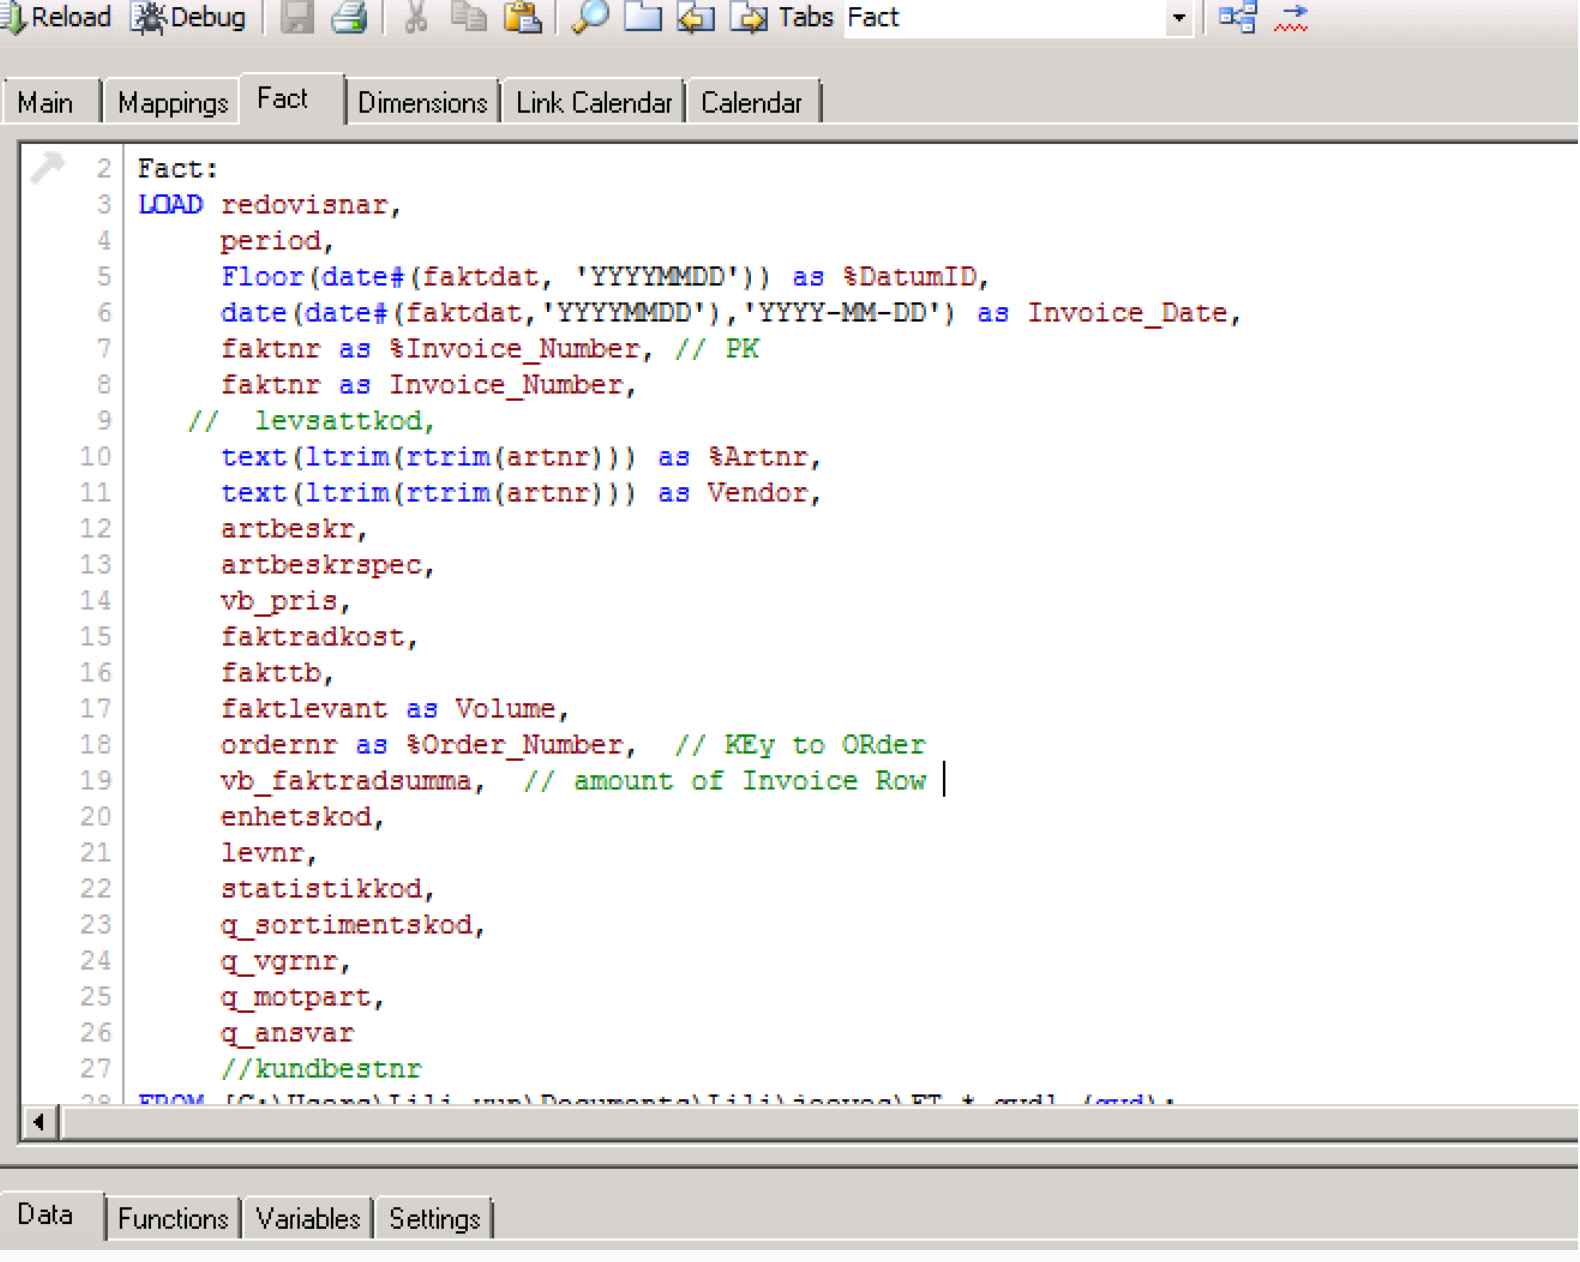This screenshot has width=1580, height=1262.
Task: Open the Table Viewer icon
Action: pyautogui.click(x=1238, y=17)
